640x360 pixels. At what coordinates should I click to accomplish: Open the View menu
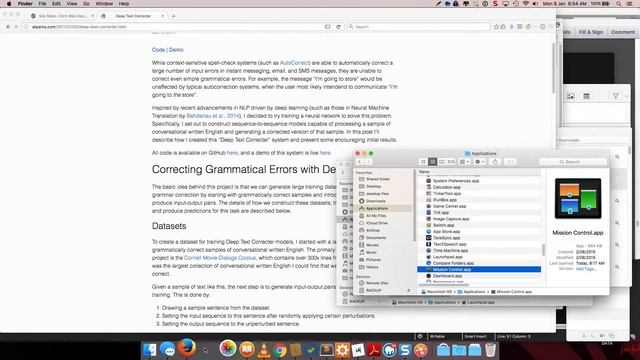72,4
